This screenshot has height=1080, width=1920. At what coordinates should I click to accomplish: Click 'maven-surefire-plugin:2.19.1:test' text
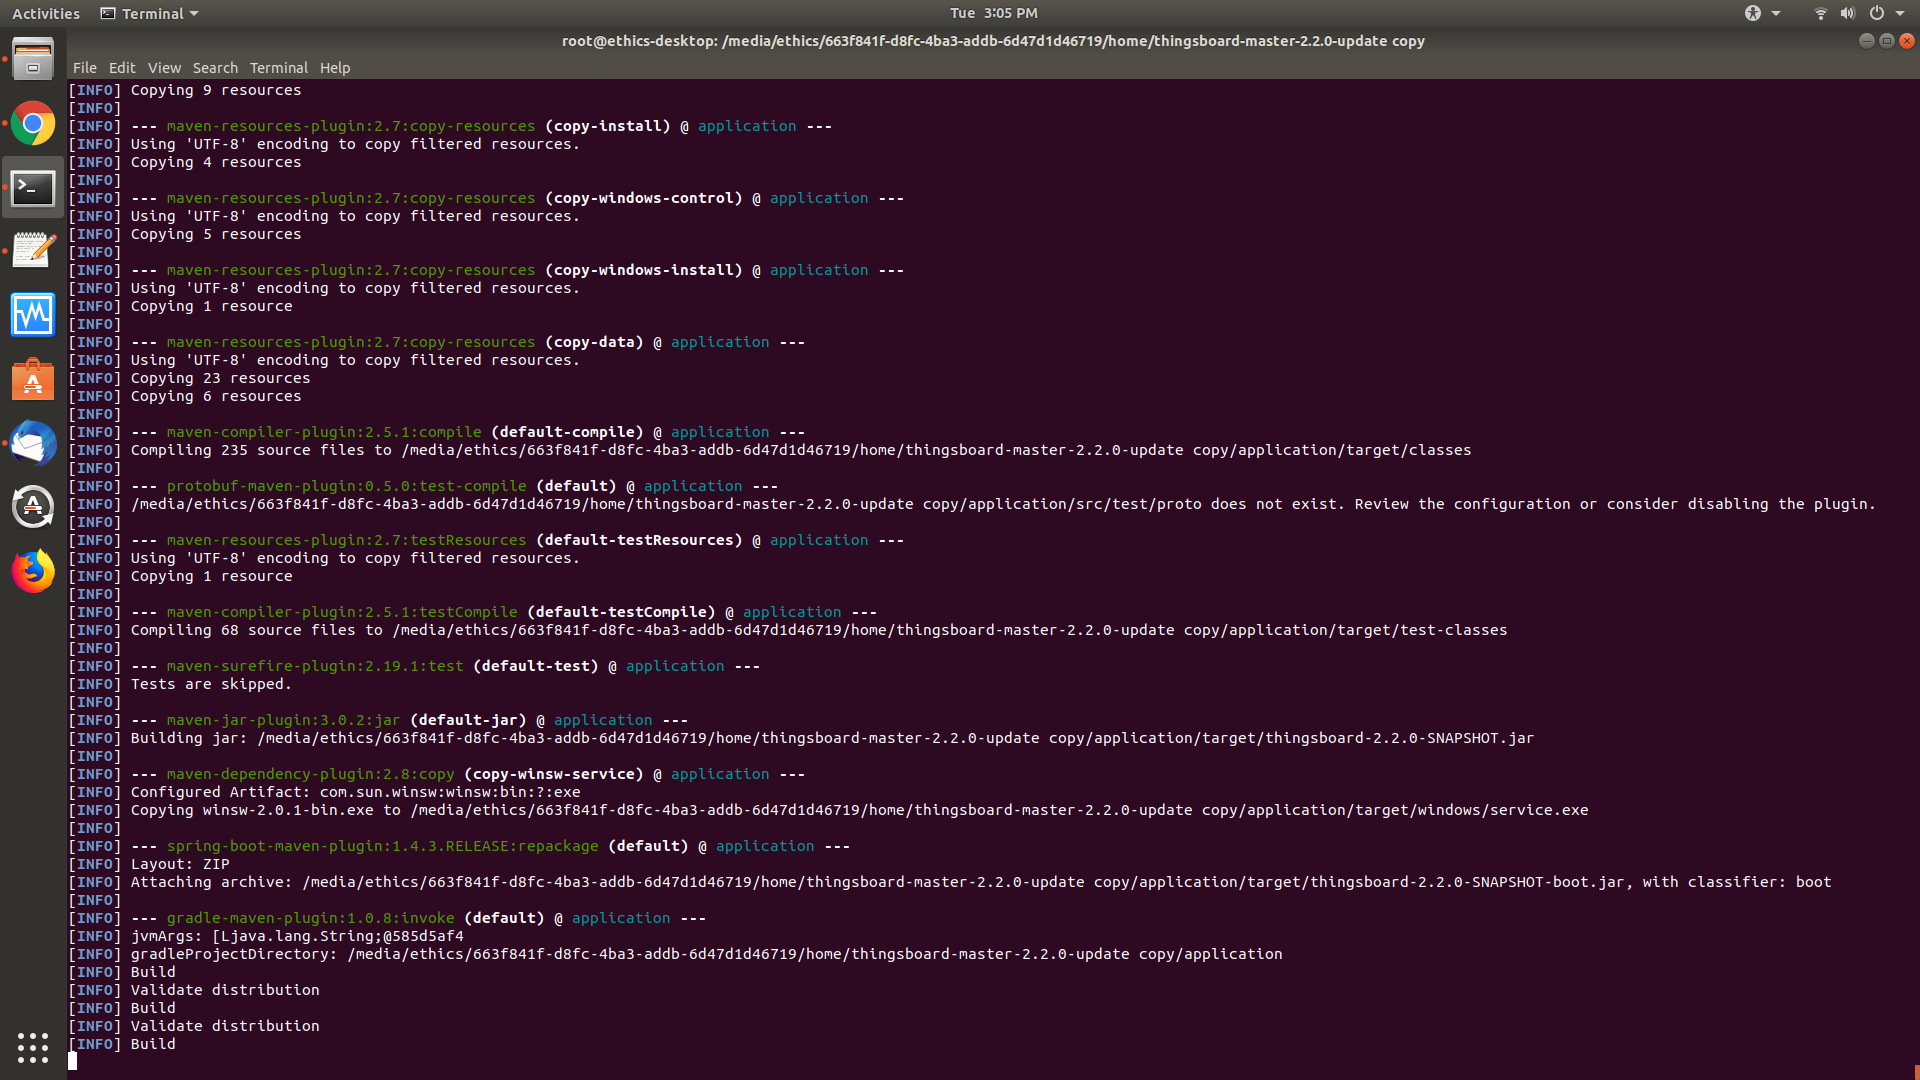315,666
